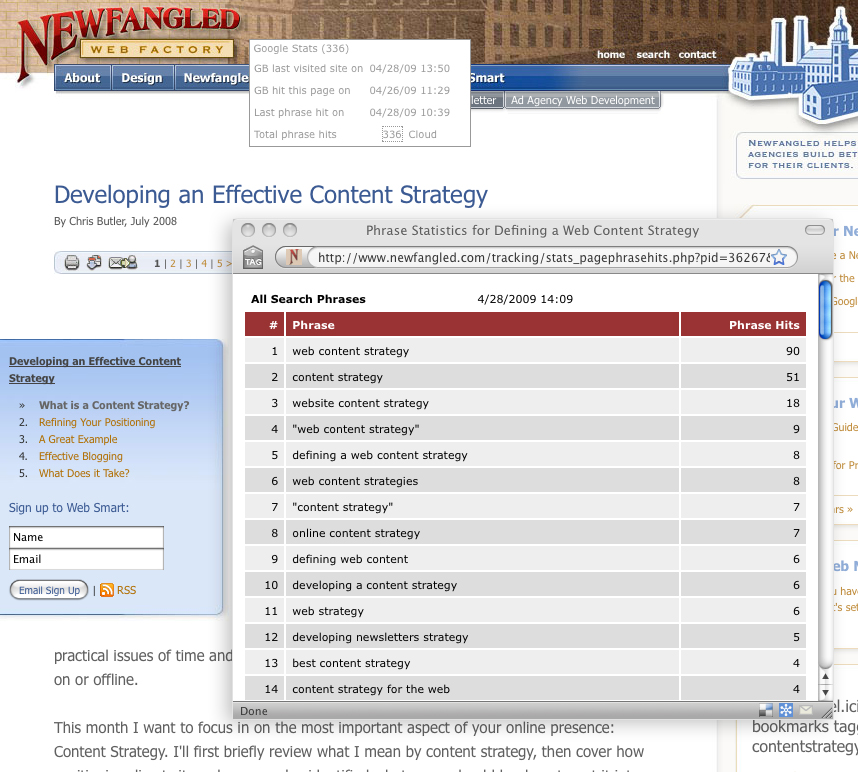Click the Name input field
The height and width of the screenshot is (772, 858).
click(x=86, y=537)
